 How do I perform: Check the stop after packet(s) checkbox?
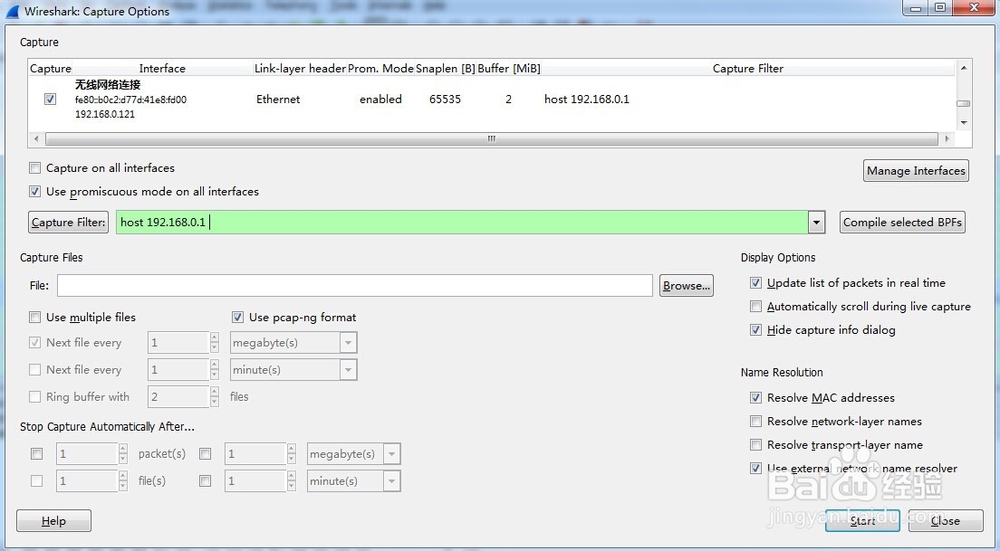[x=37, y=454]
